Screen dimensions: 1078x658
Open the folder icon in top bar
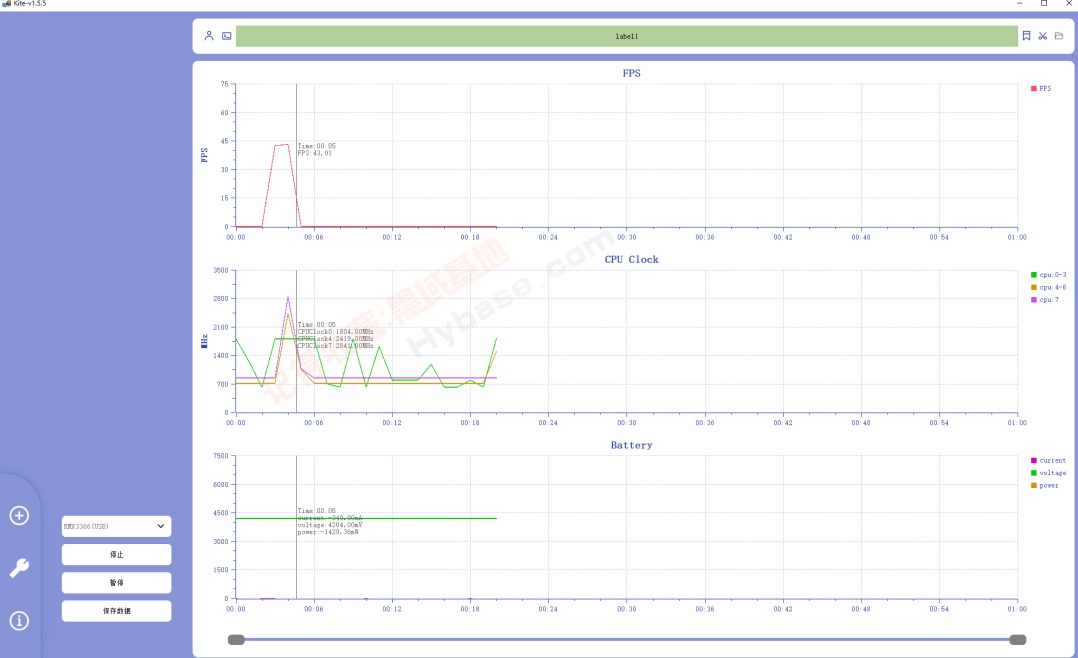[1059, 36]
